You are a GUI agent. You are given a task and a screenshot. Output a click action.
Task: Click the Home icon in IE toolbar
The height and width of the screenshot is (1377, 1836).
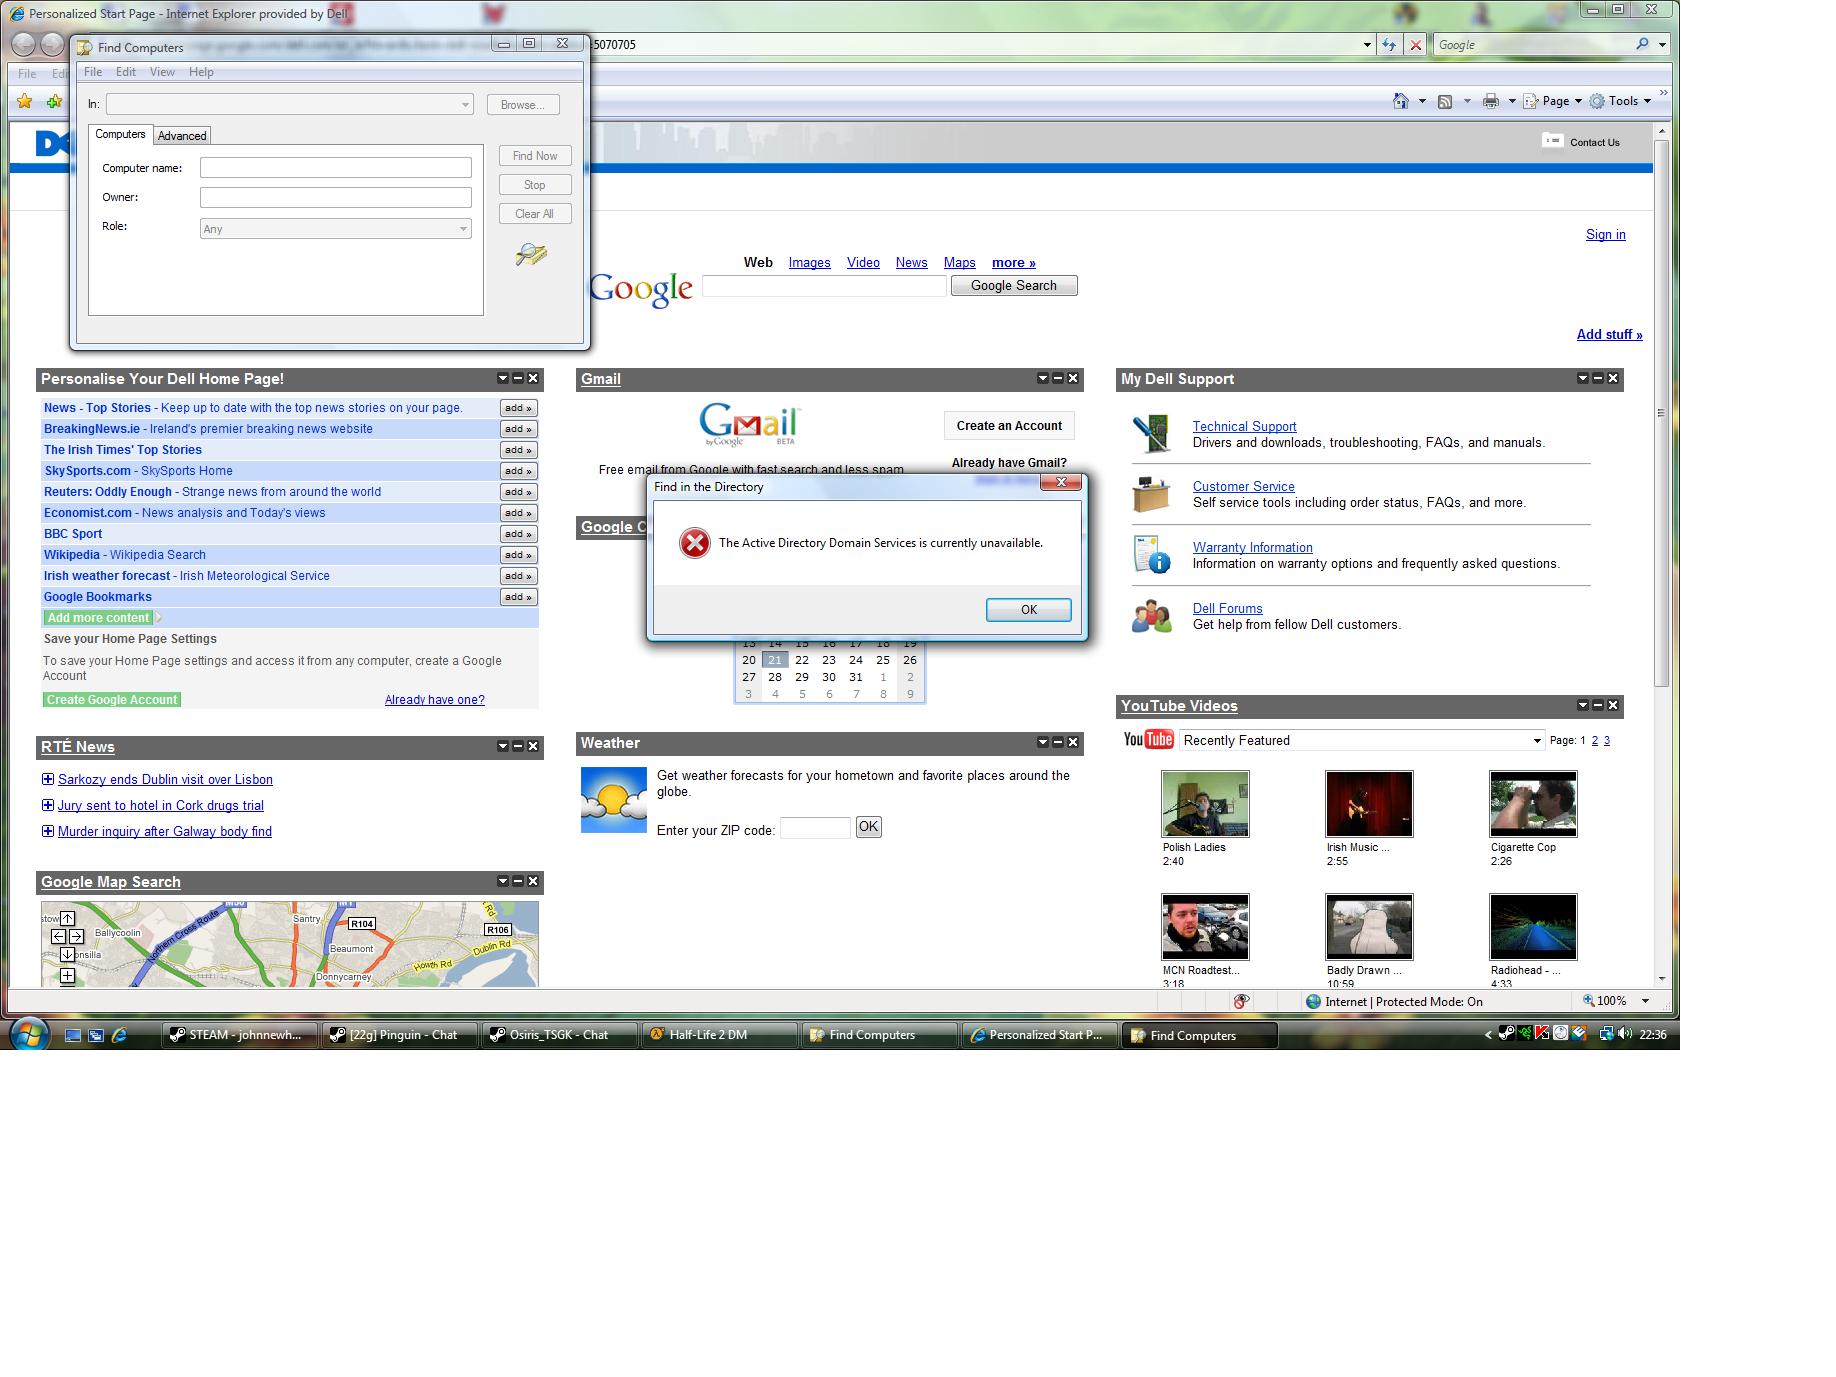(x=1401, y=101)
